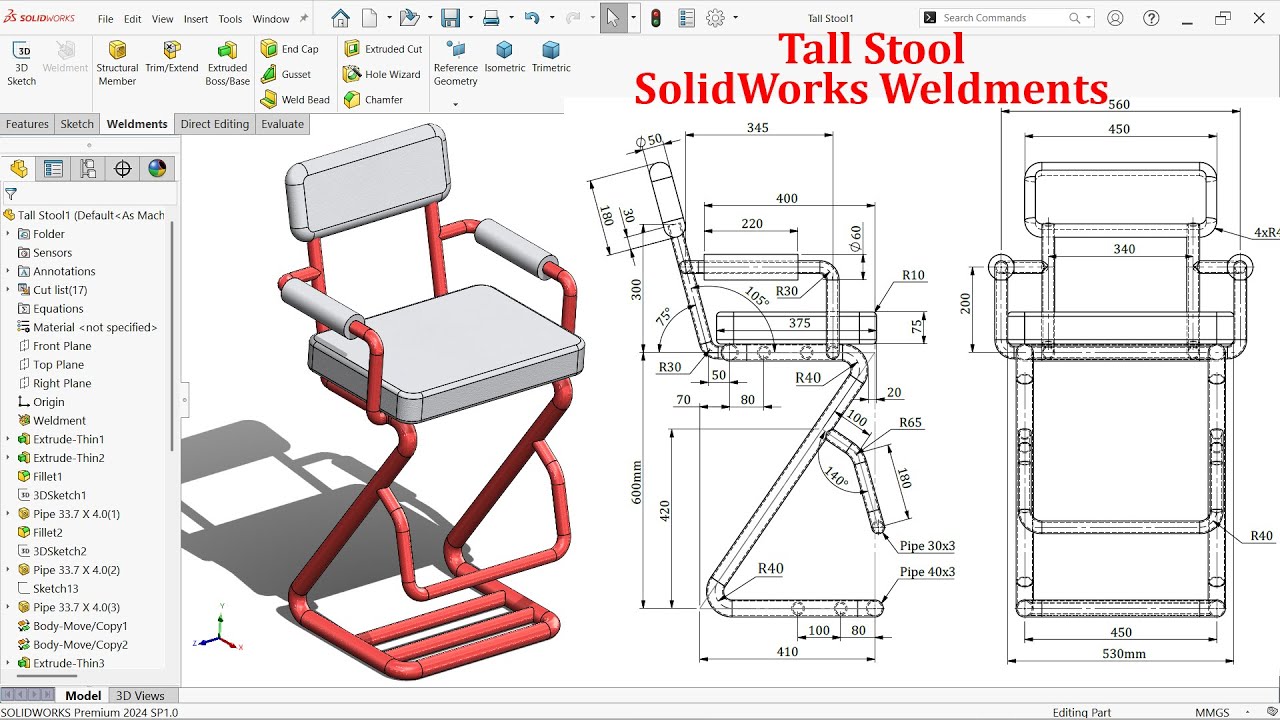Switch to the Features tab
1280x720 pixels.
click(x=27, y=124)
